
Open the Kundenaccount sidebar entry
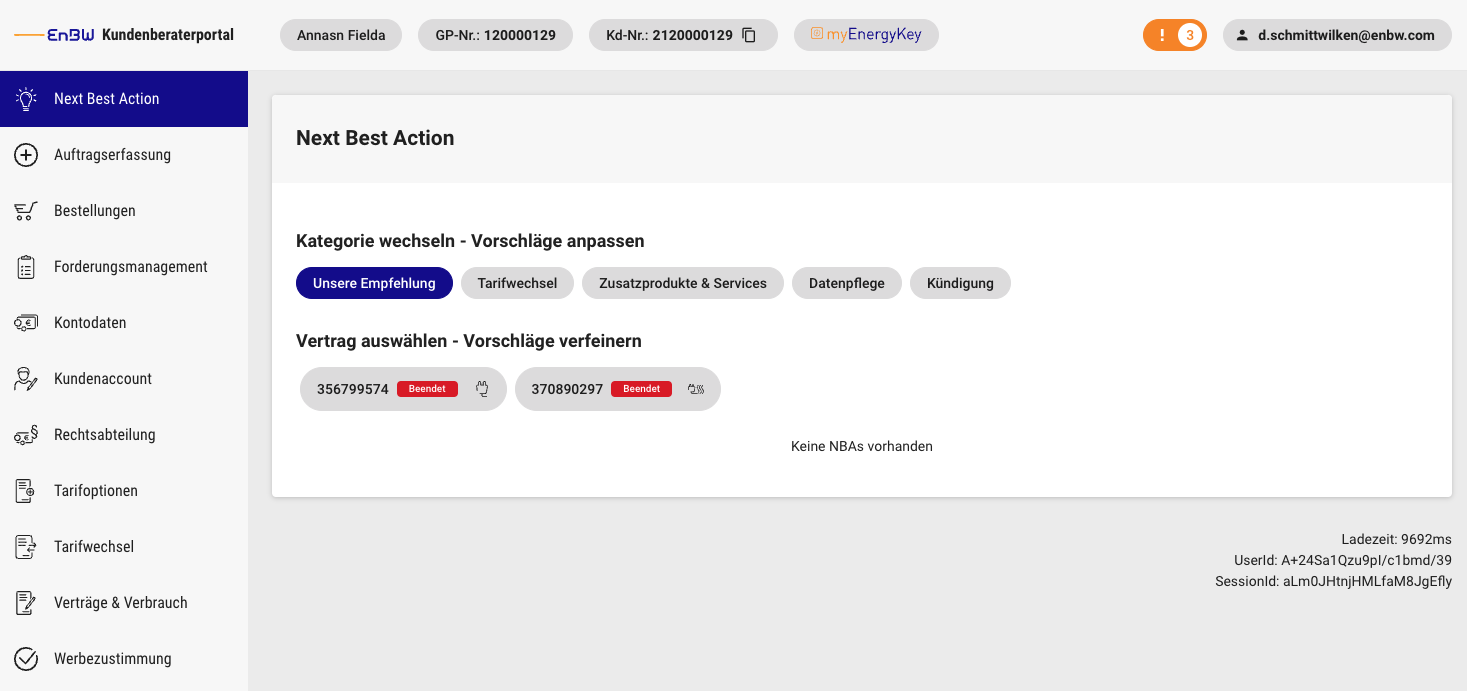124,379
